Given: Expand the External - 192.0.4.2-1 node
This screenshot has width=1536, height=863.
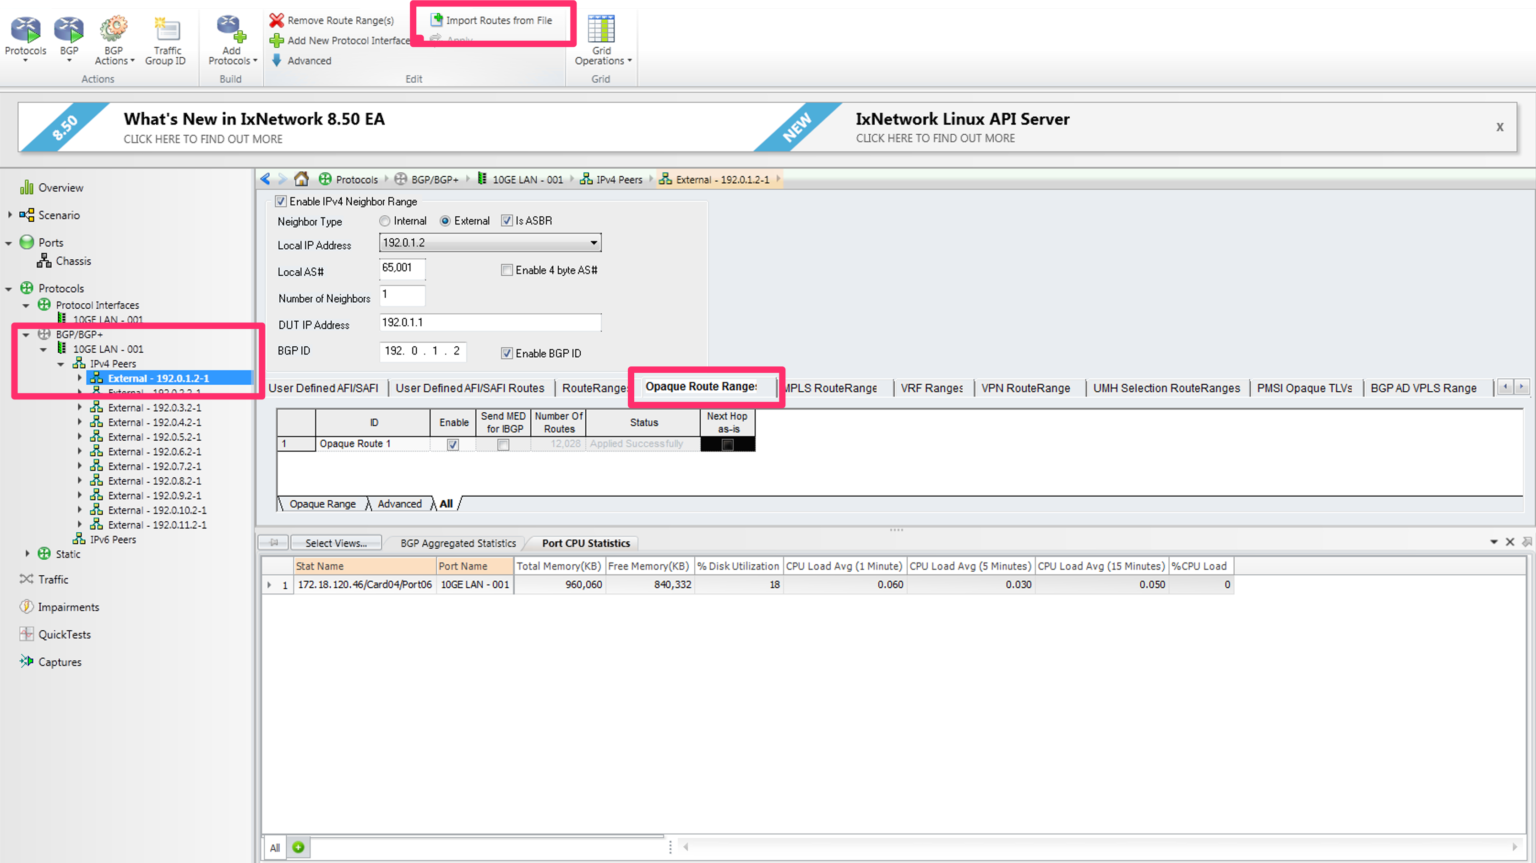Looking at the screenshot, I should point(80,422).
